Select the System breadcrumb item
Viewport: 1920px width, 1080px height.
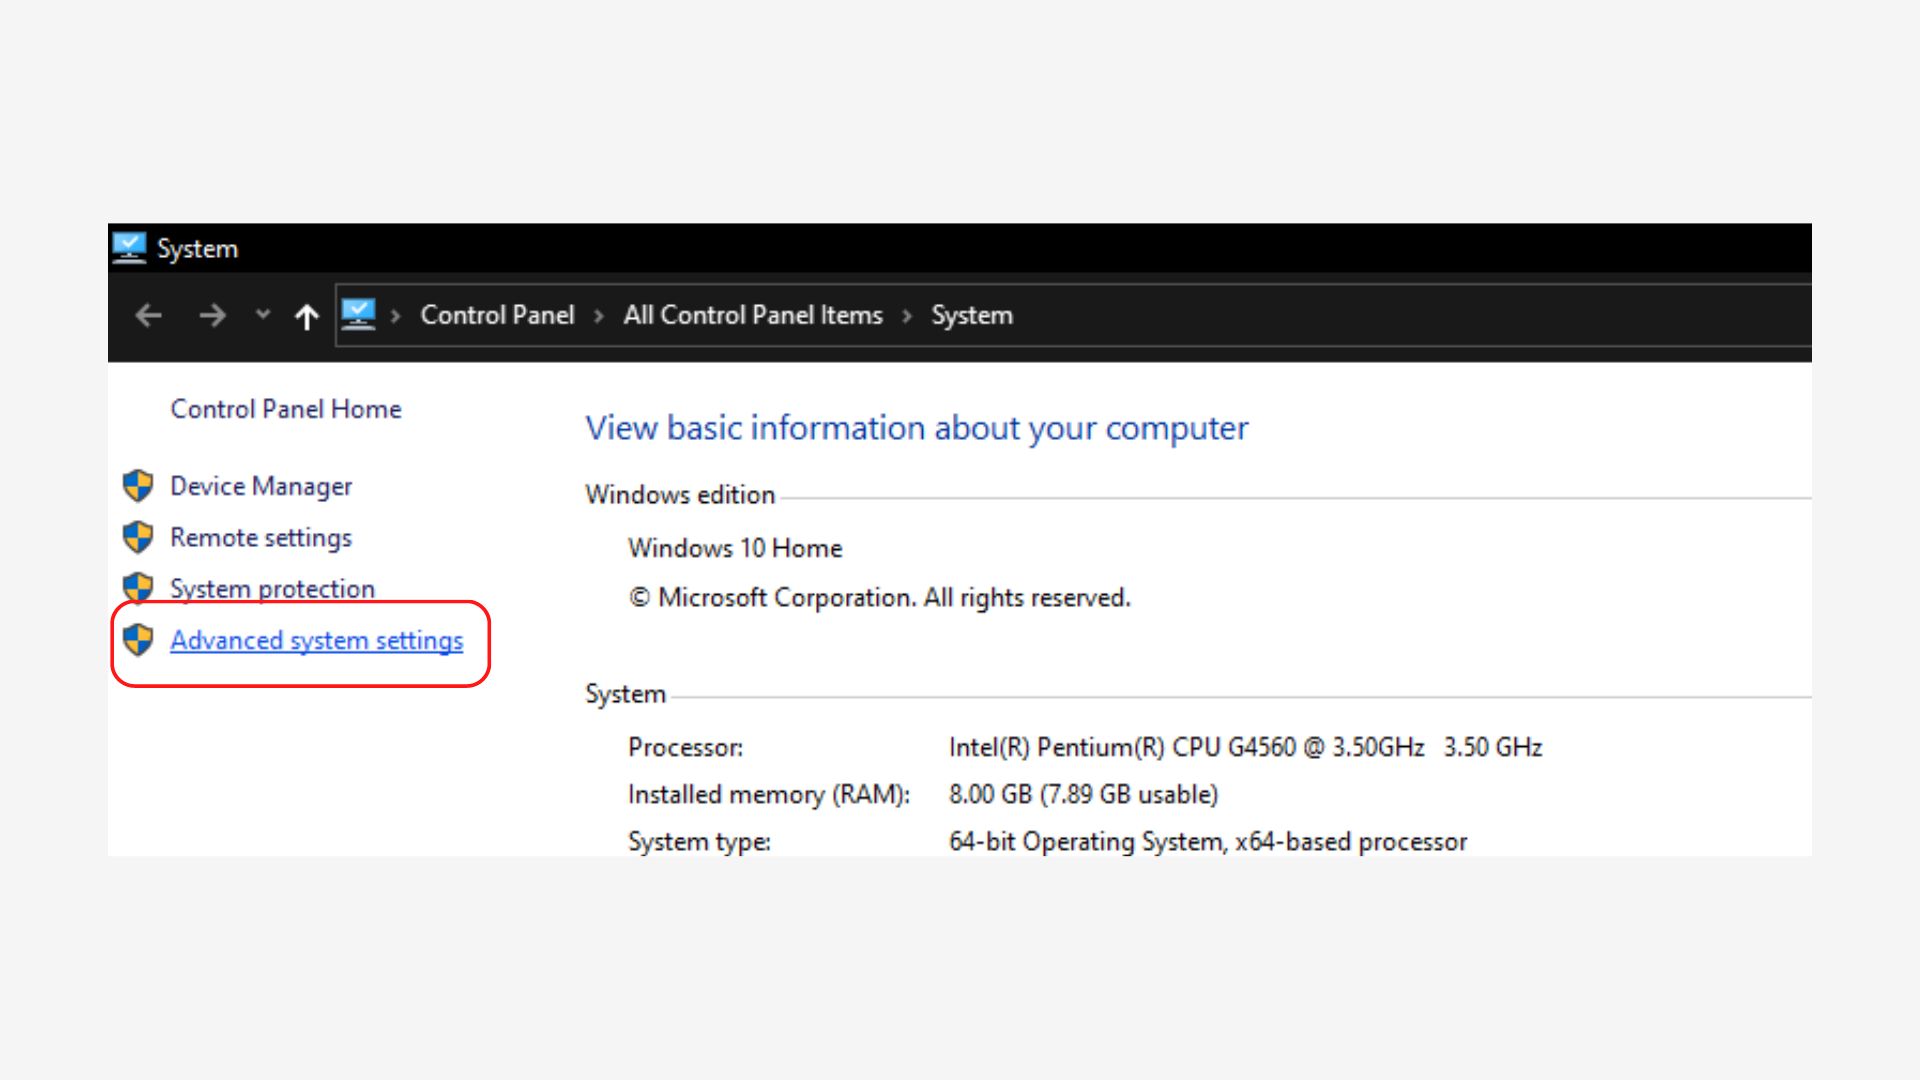coord(971,315)
